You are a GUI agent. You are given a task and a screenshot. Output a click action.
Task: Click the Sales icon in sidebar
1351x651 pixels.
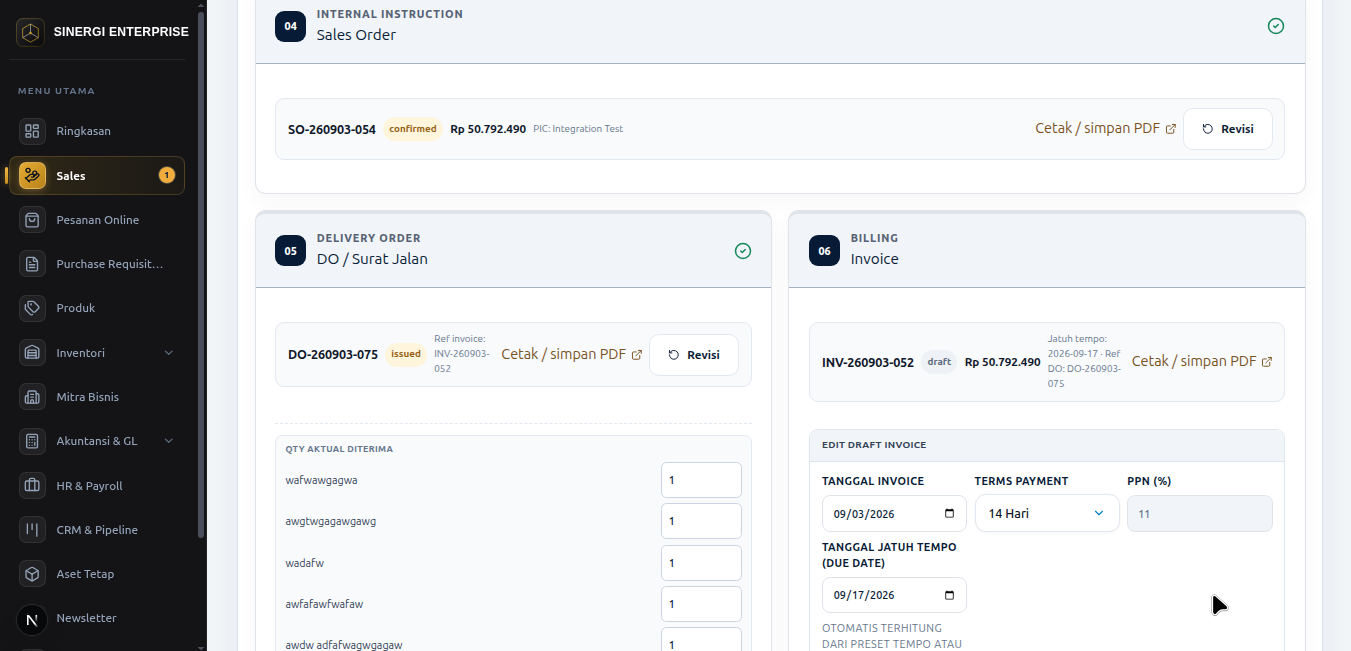32,175
